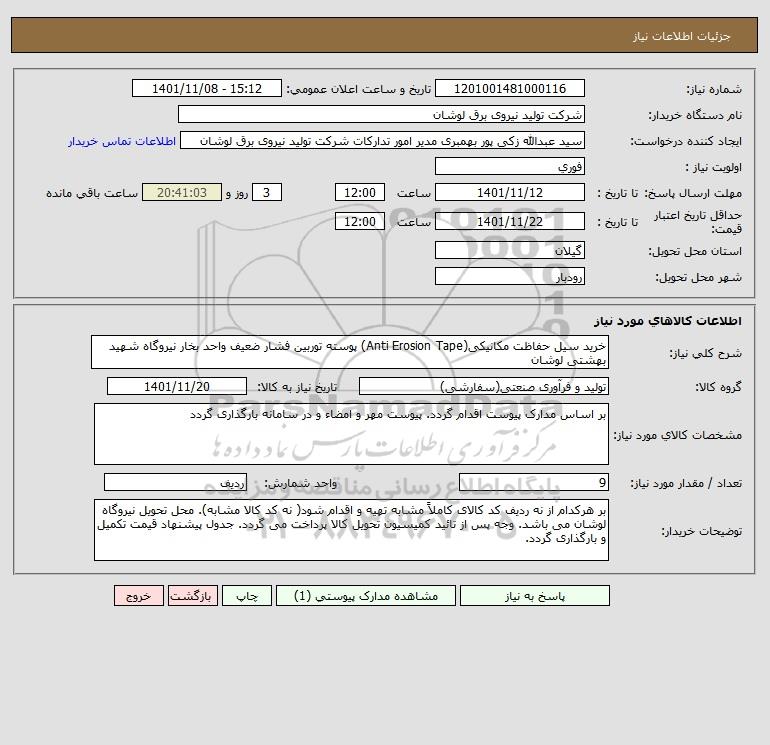Click the ایجاد کننده درخواست label
Image resolution: width=770 pixels, height=745 pixels.
(x=686, y=141)
